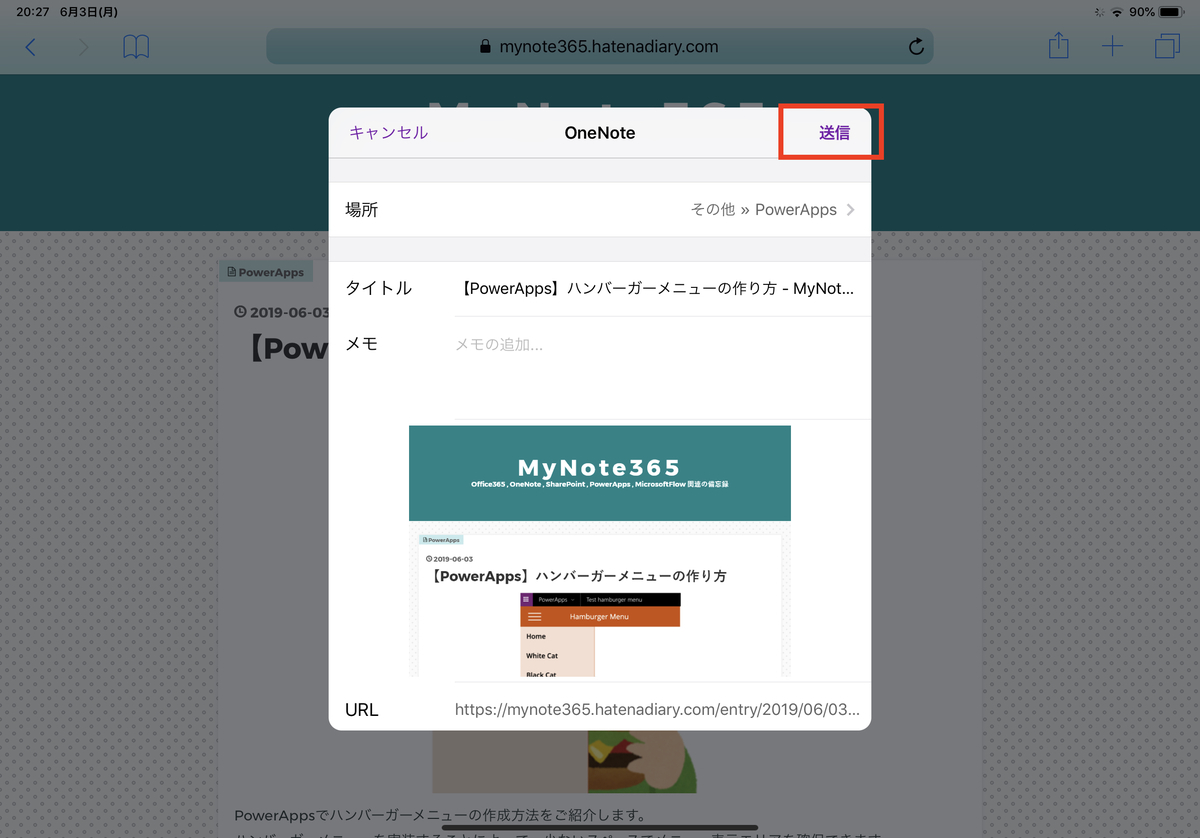Tap the 場所 label
Viewport: 1200px width, 838px height.
tap(362, 210)
